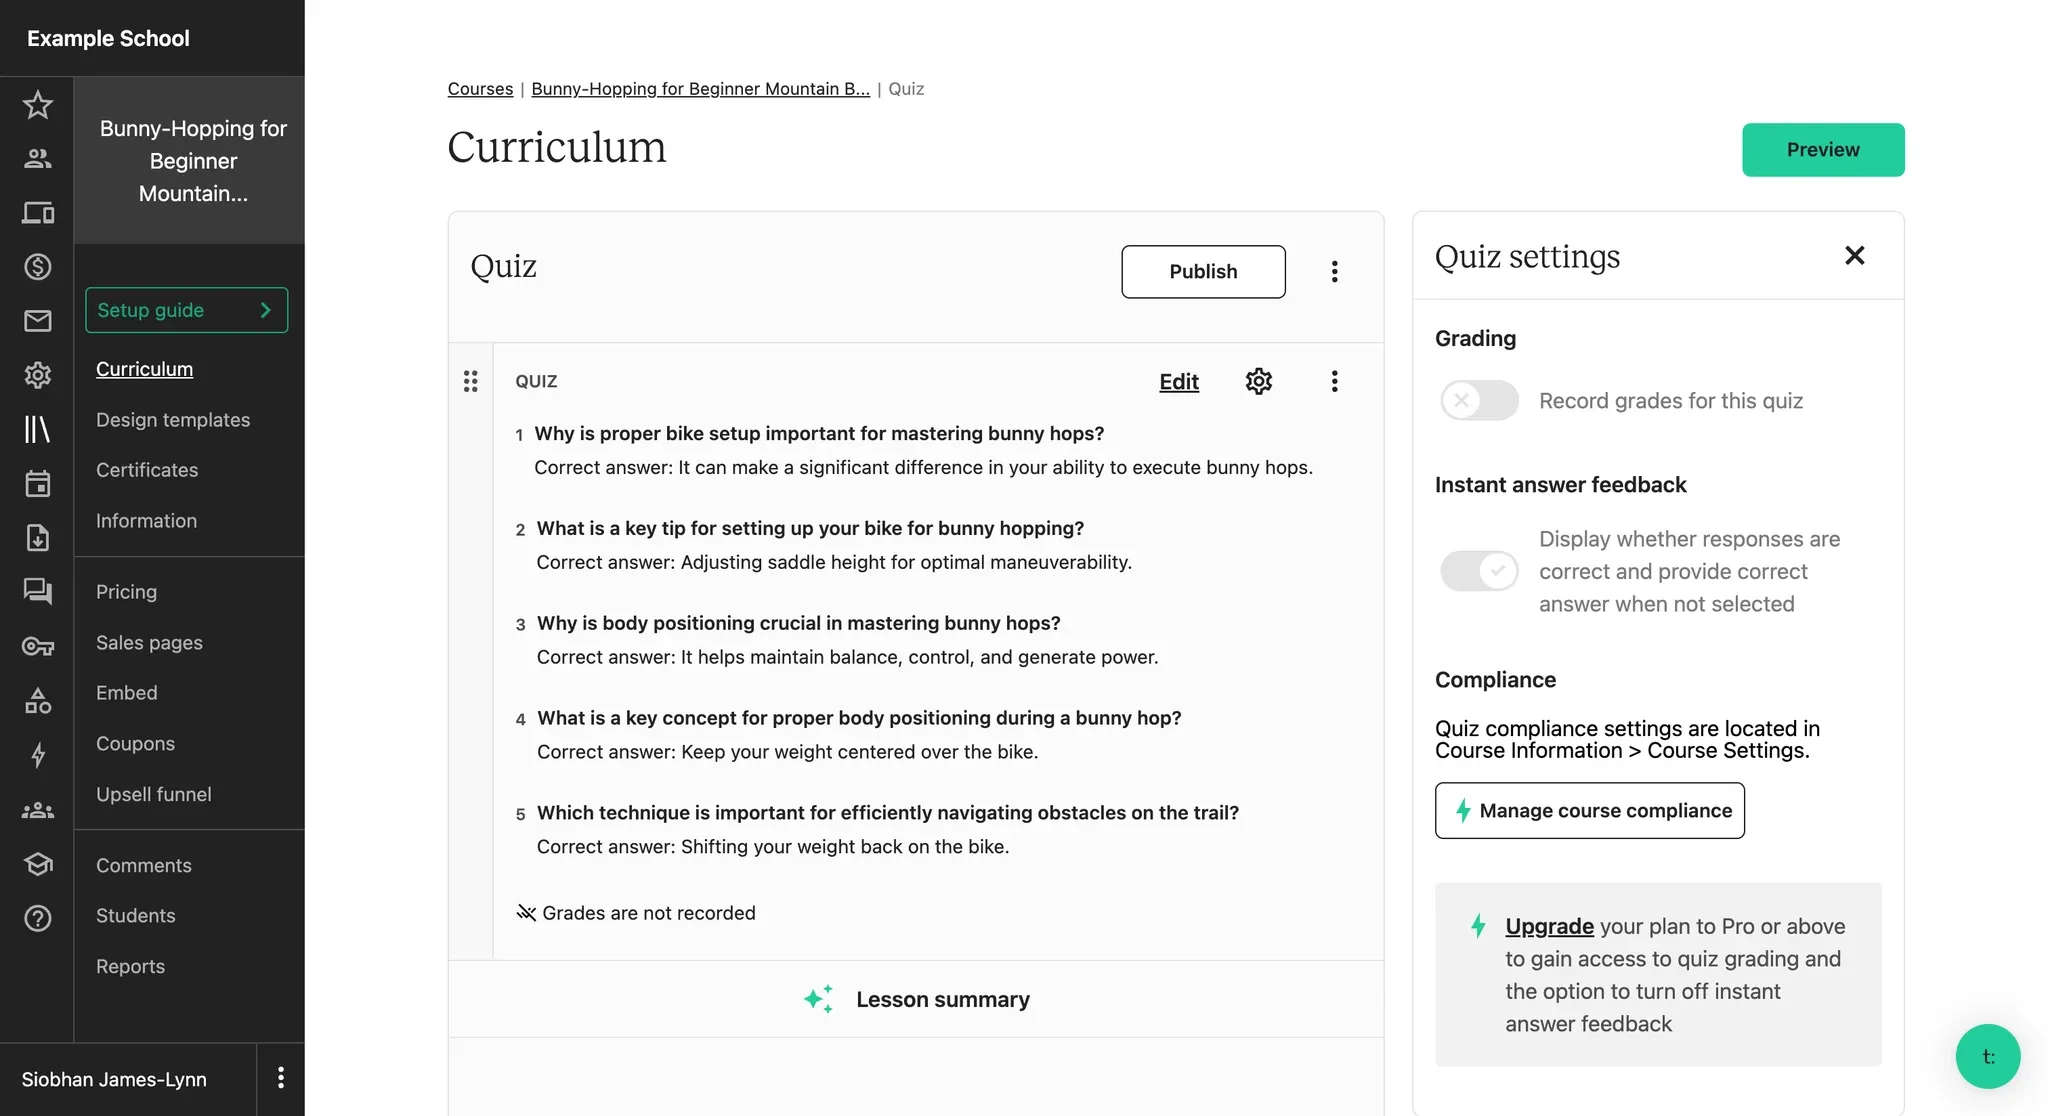Click the Setup guide chevron expander
The image size is (2048, 1116).
[x=265, y=309]
